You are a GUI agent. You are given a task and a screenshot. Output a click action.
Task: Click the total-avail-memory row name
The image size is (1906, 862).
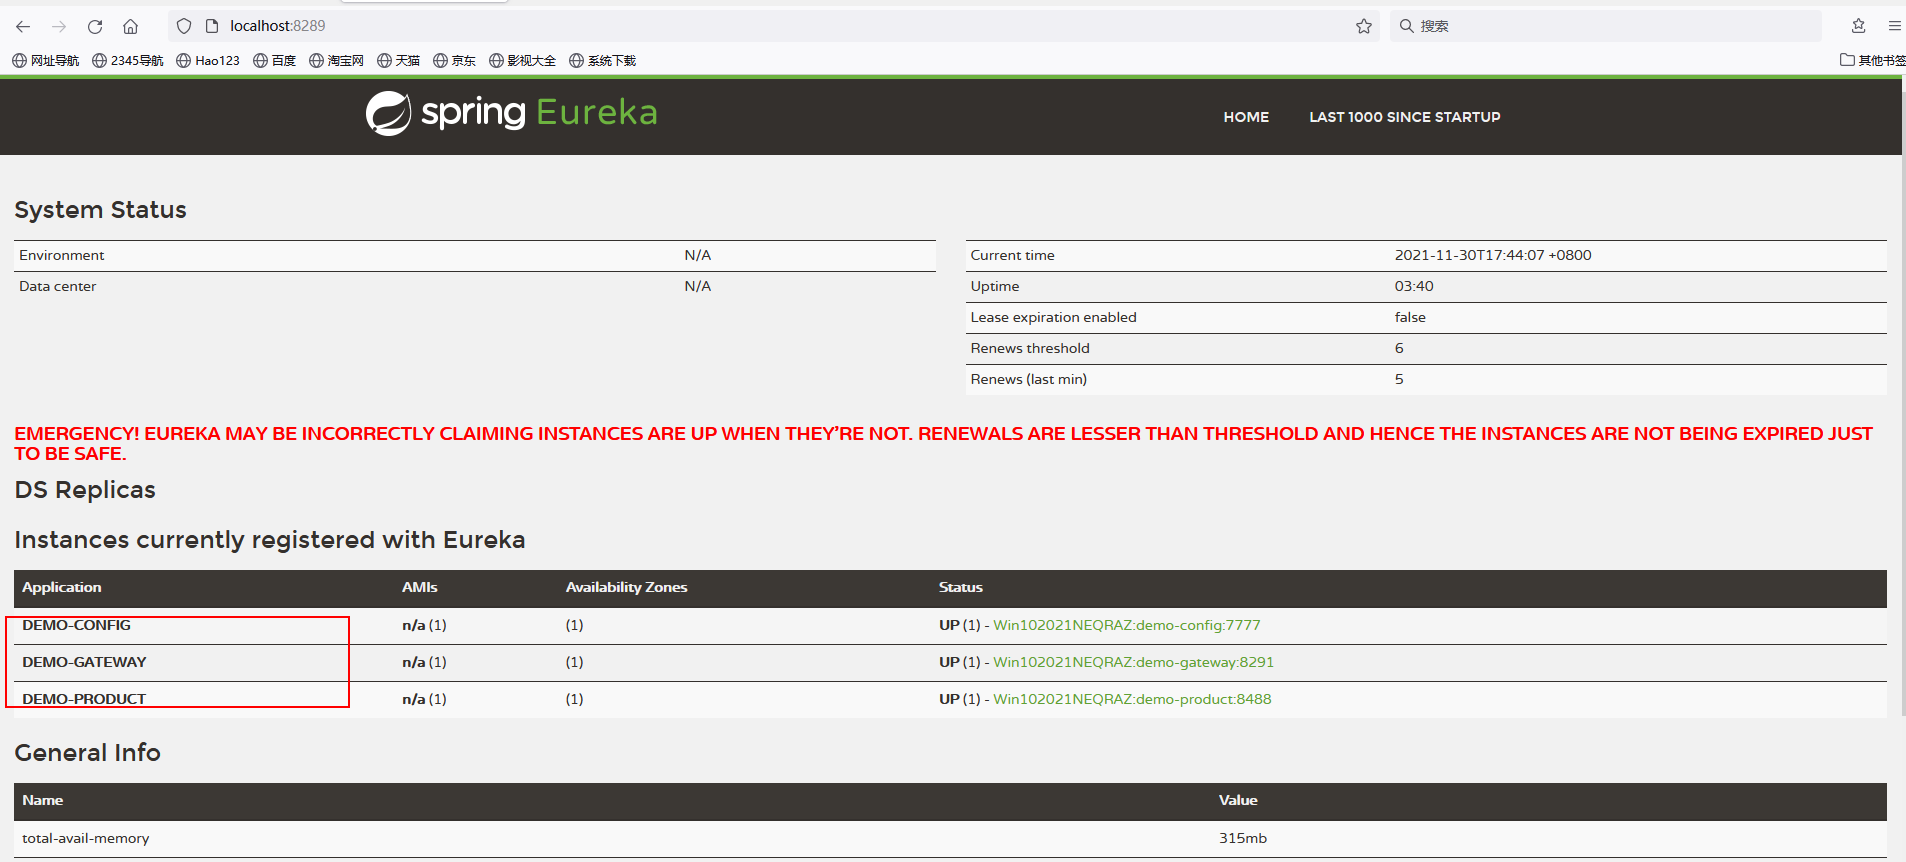tap(86, 838)
